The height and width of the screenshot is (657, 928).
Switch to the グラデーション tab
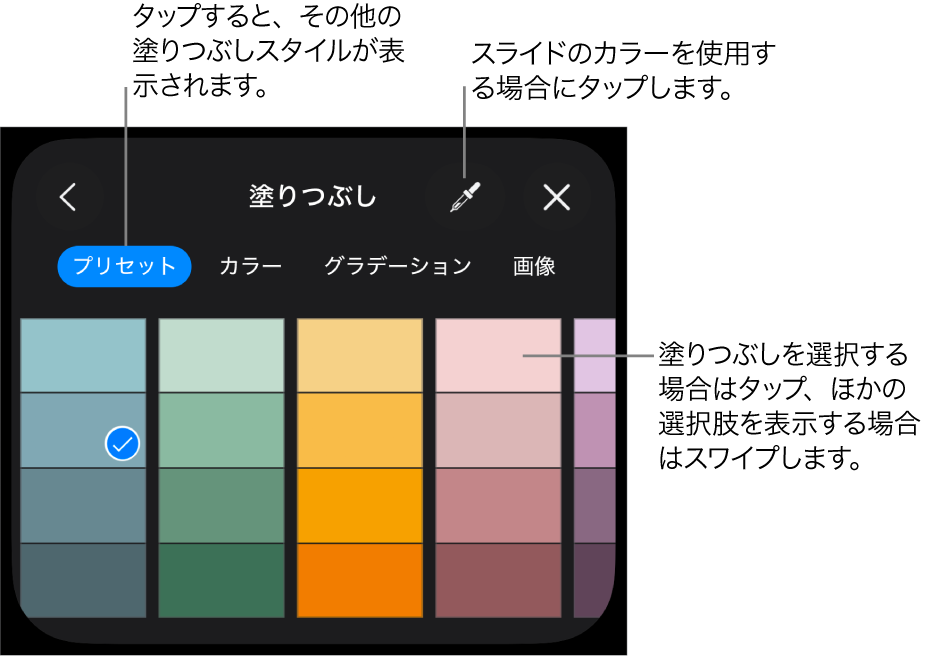(x=398, y=265)
